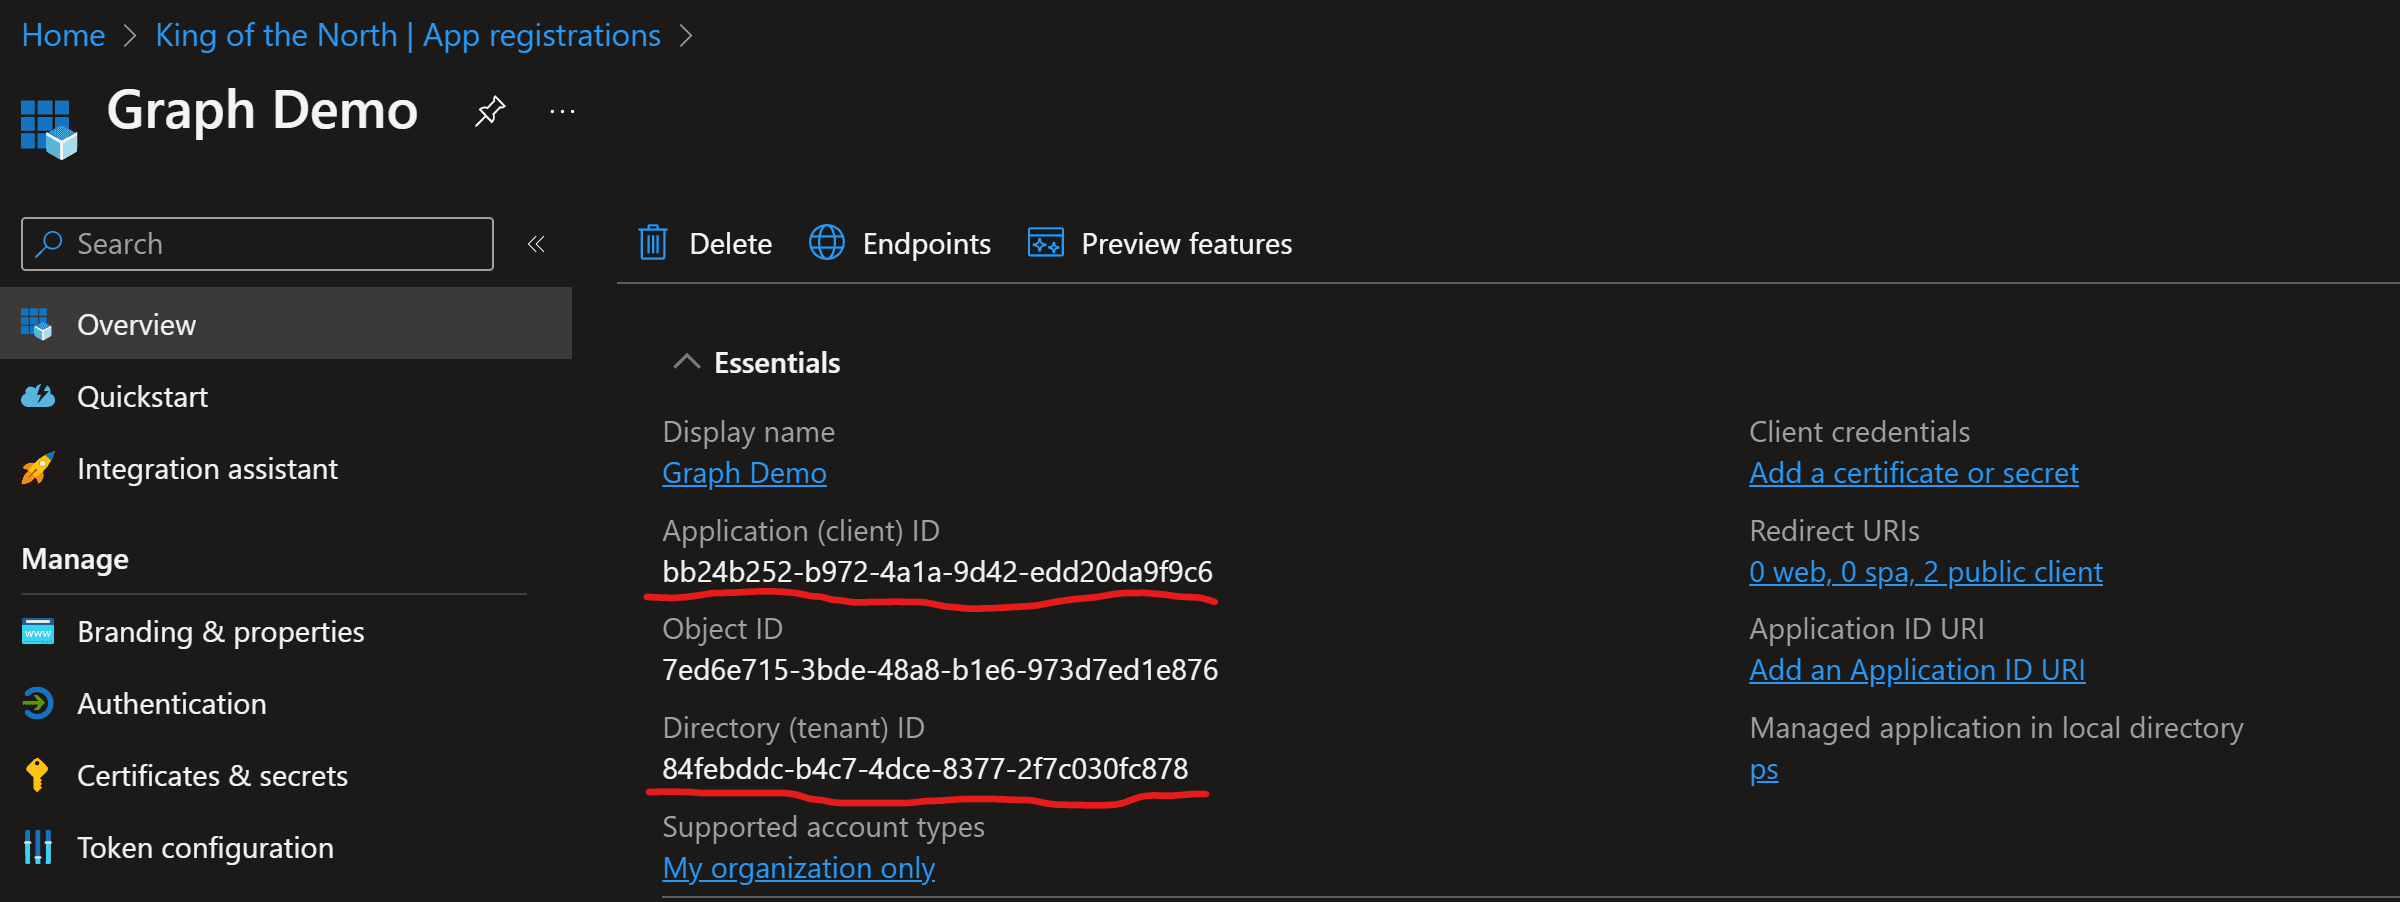Open King of the North App registrations breadcrumb
This screenshot has width=2400, height=902.
click(407, 34)
